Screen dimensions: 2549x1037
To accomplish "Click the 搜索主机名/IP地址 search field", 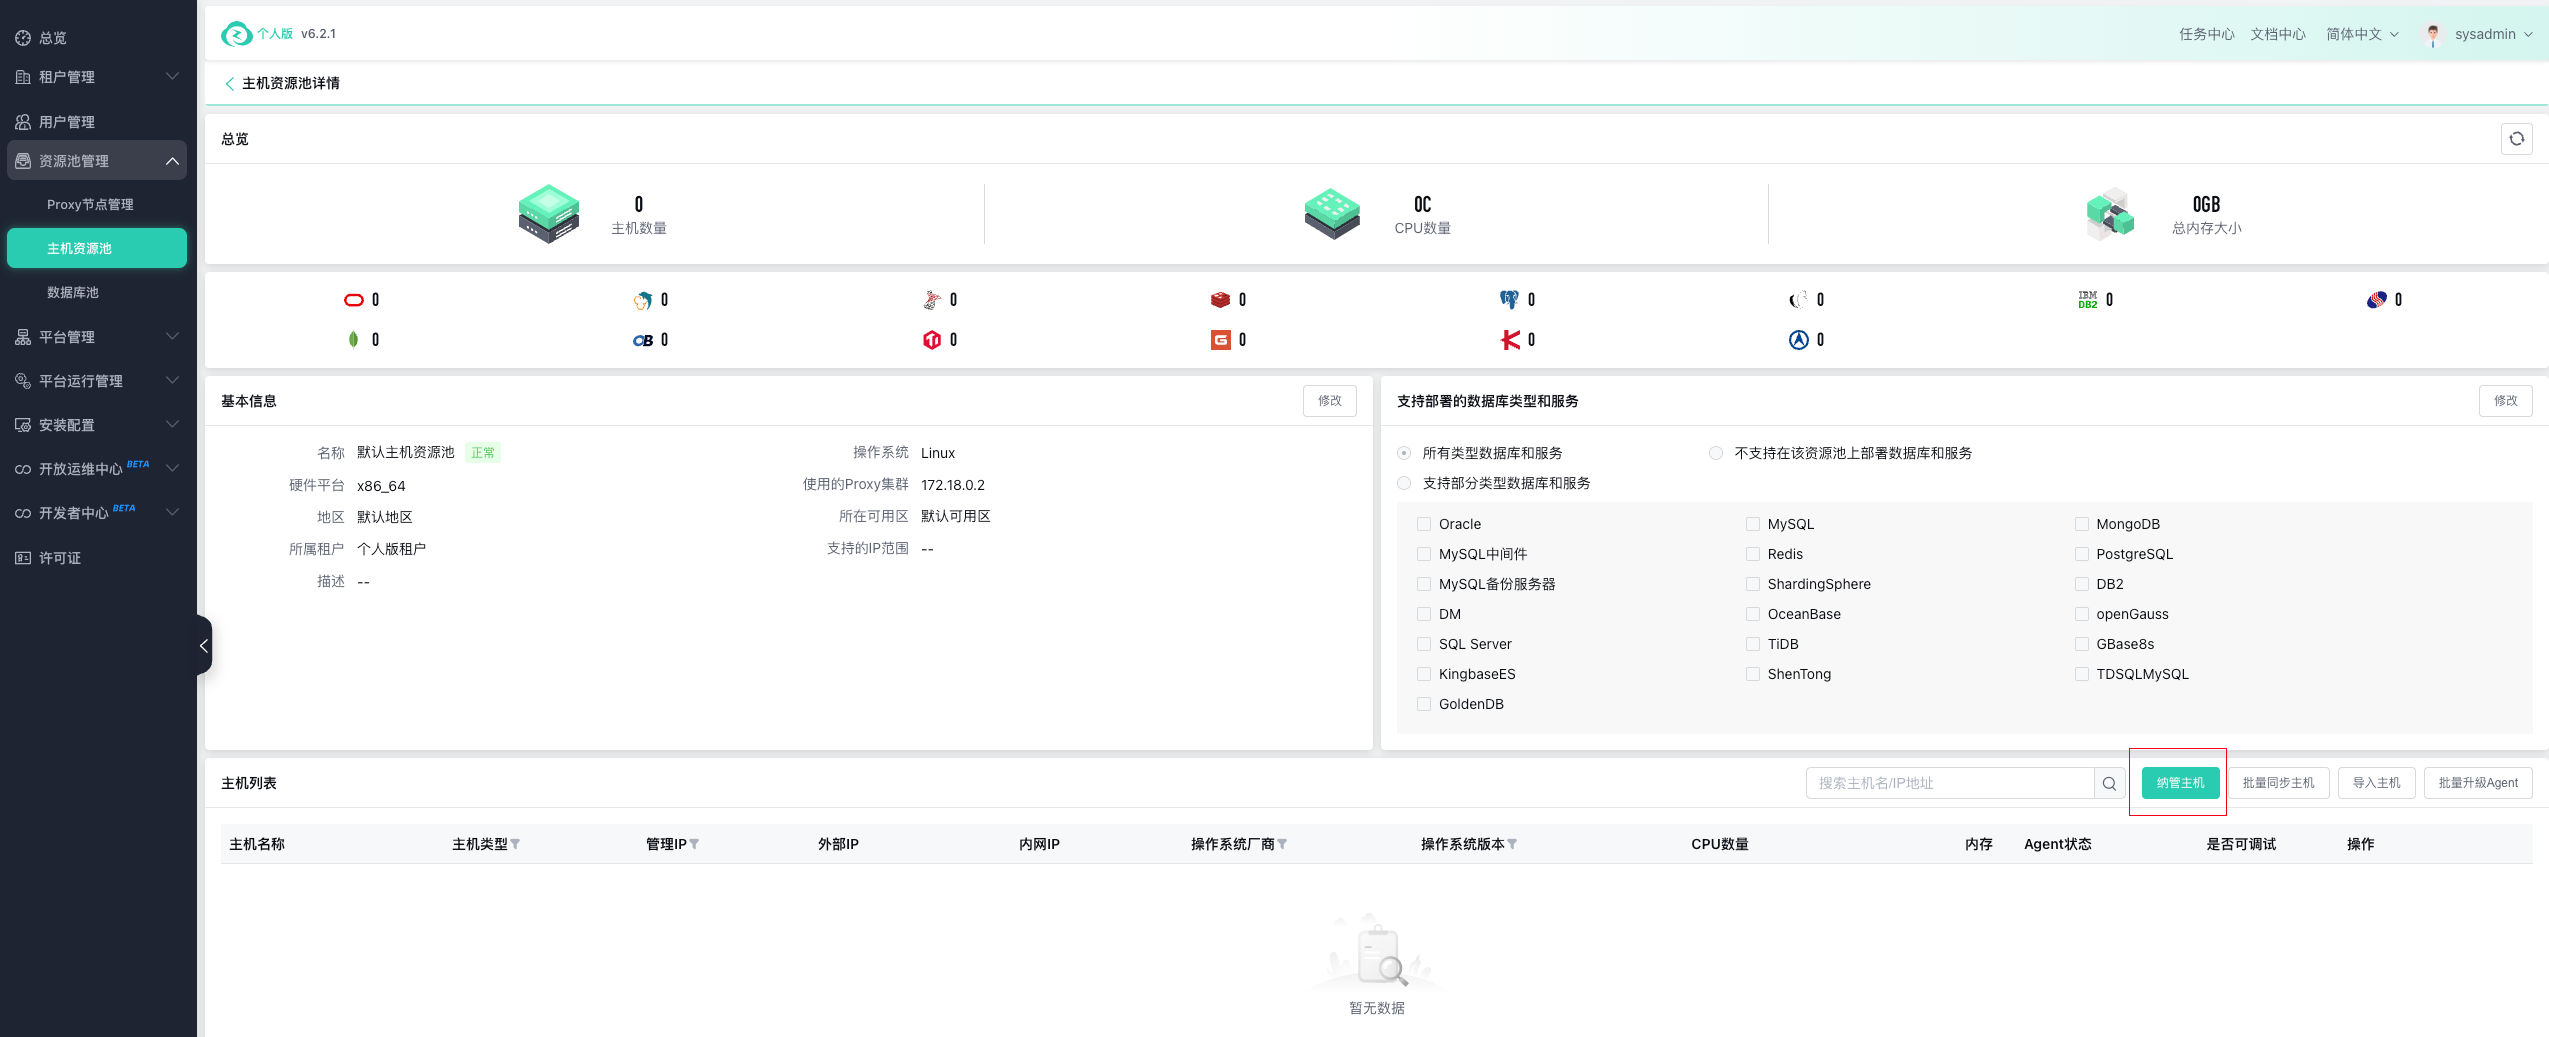I will tap(1949, 783).
